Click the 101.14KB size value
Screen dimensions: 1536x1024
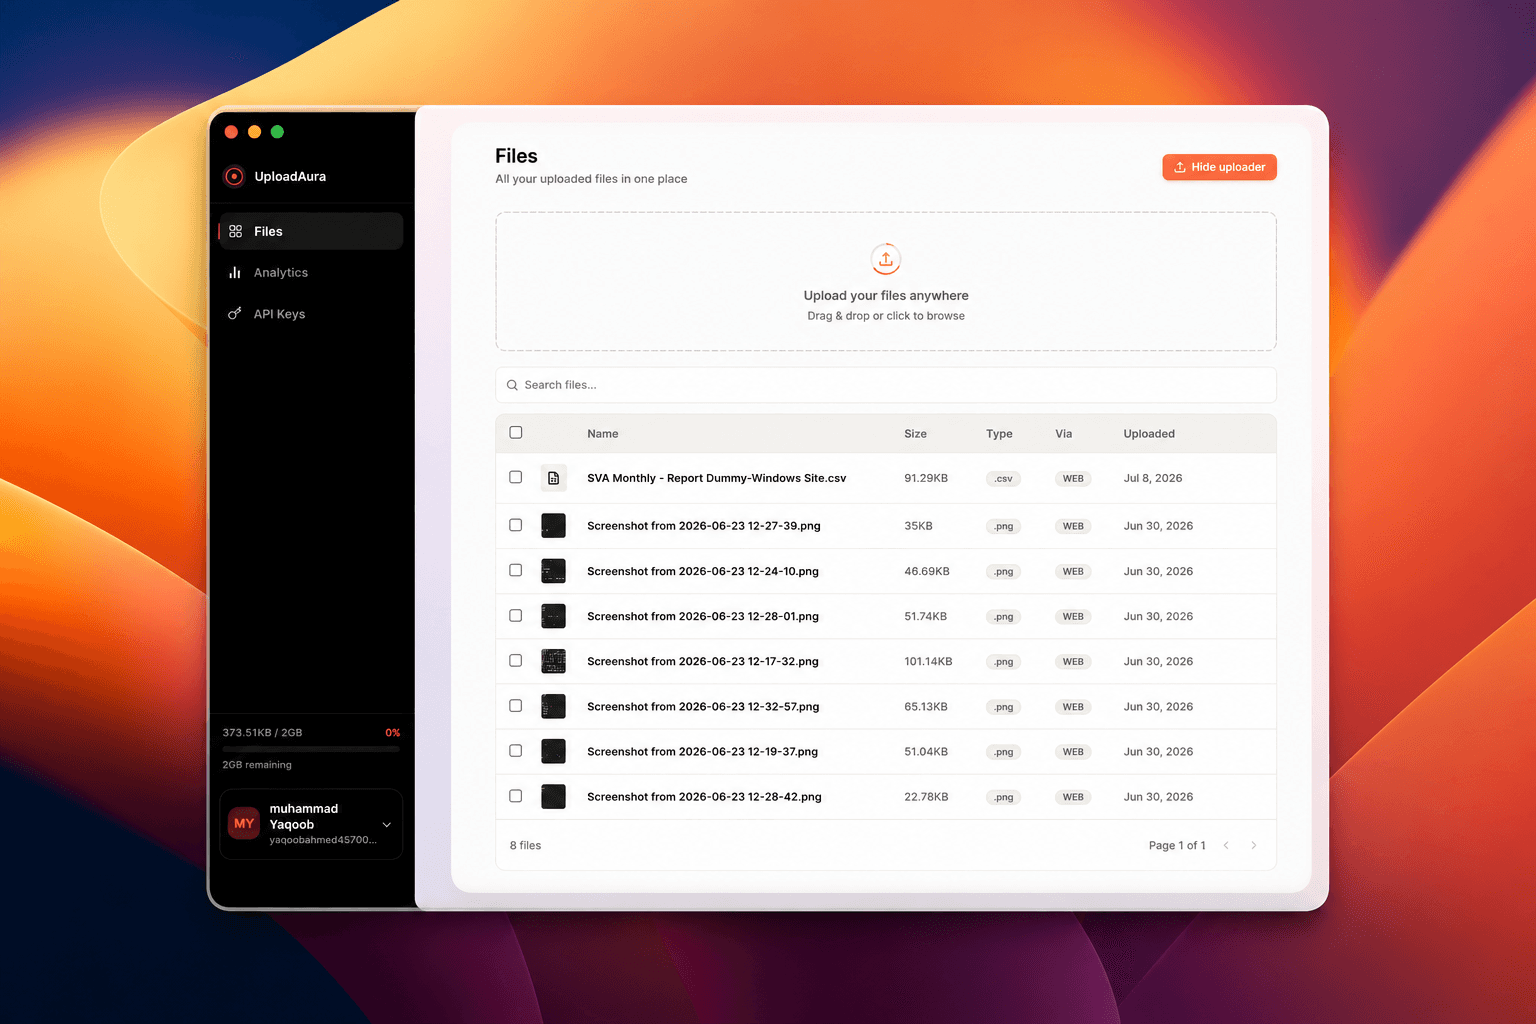pos(928,661)
